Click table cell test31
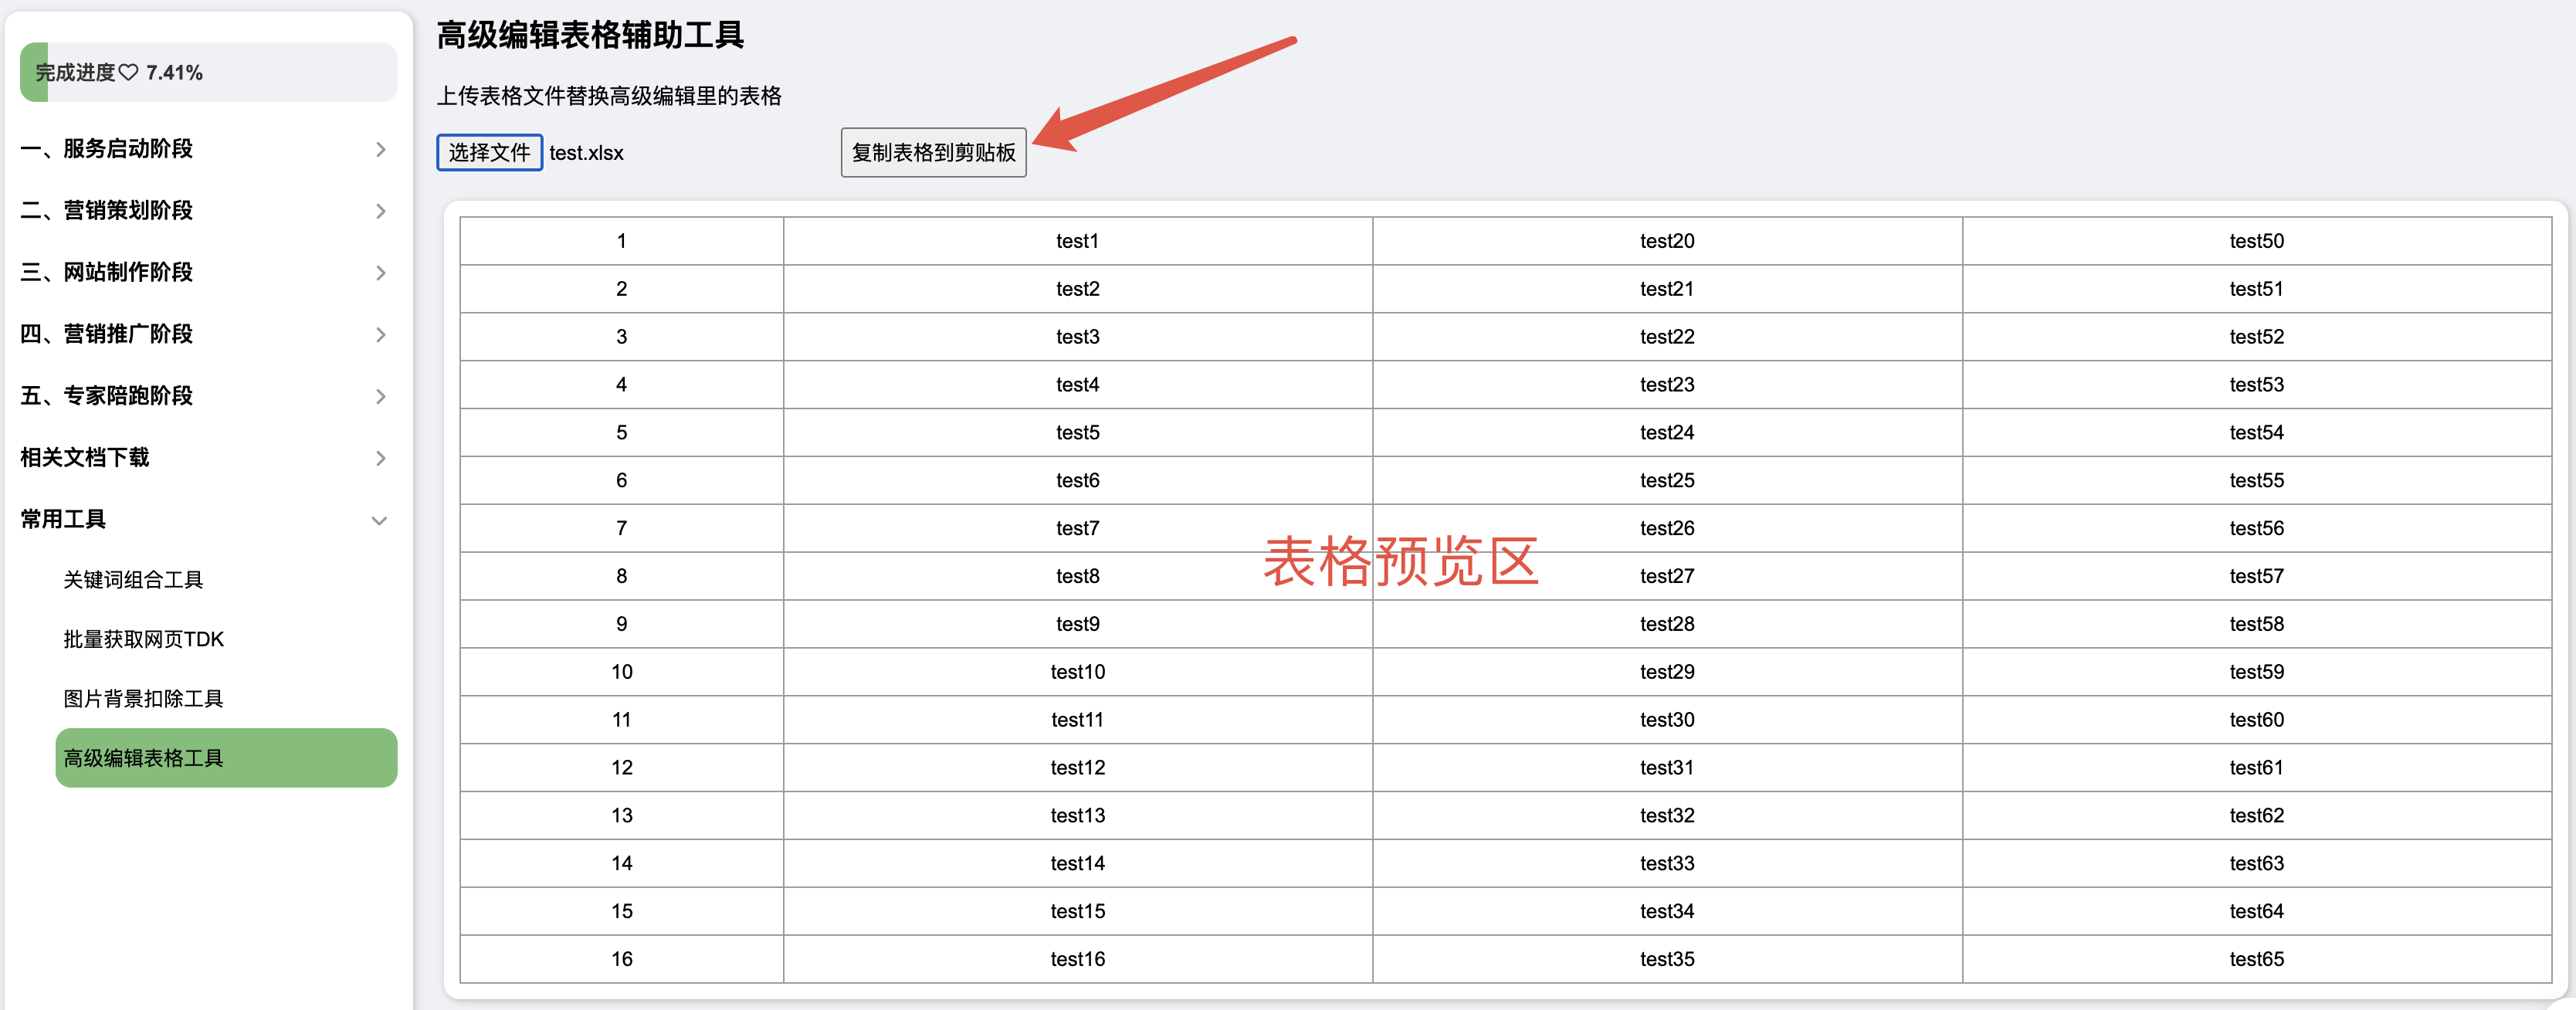The width and height of the screenshot is (2576, 1010). (1667, 768)
